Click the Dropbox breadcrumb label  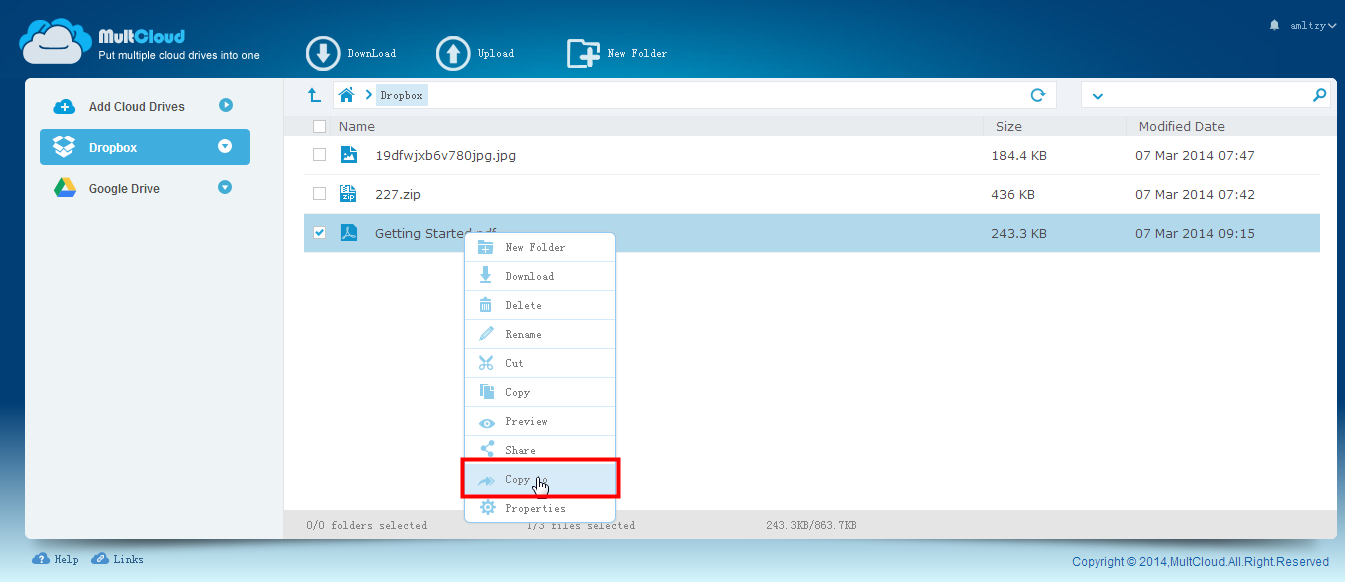pos(401,95)
